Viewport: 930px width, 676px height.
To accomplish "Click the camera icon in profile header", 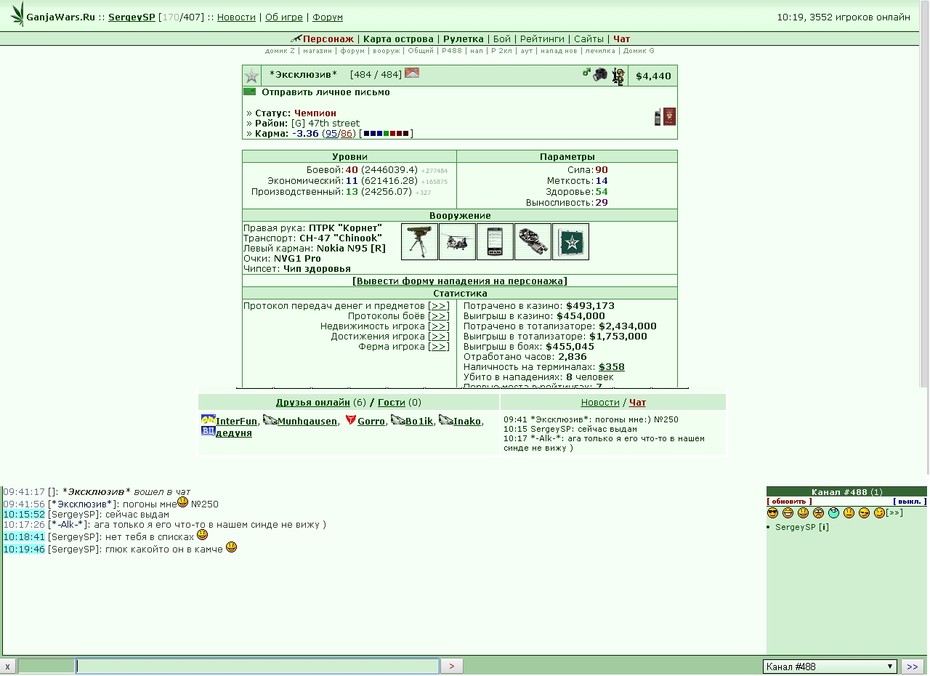I will coord(600,75).
